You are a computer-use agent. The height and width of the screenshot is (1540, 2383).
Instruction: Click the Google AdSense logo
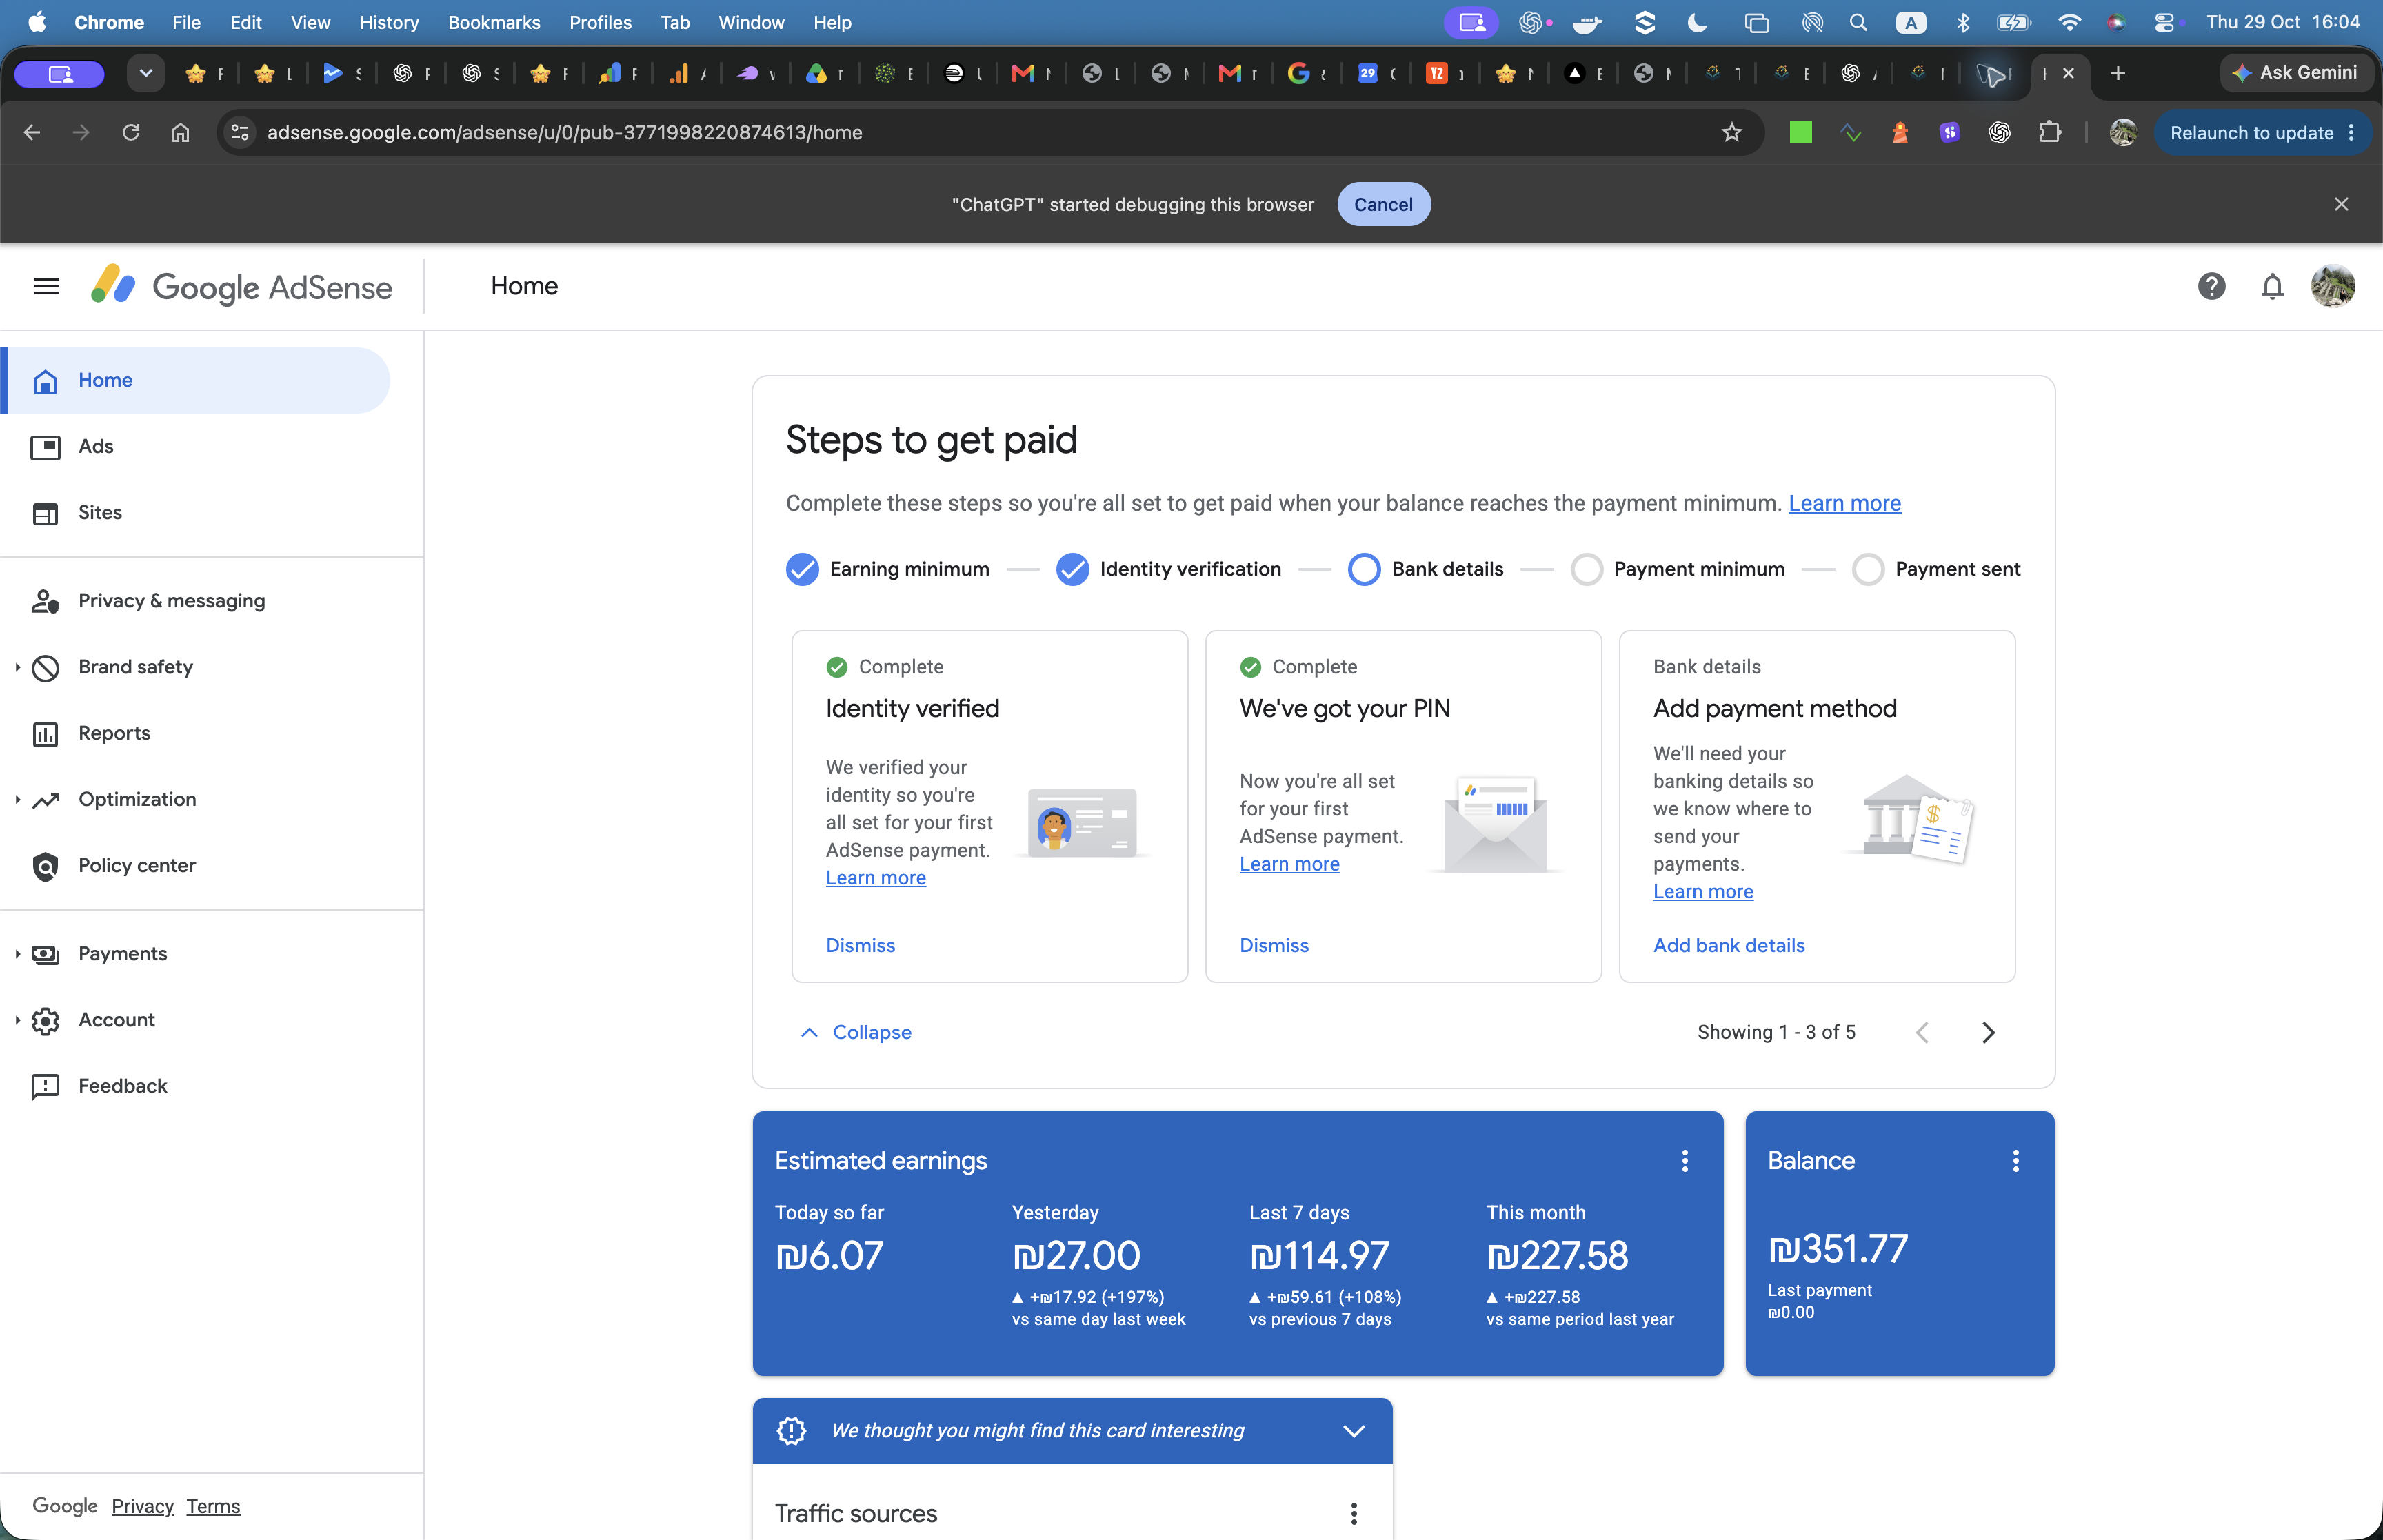pos(241,286)
